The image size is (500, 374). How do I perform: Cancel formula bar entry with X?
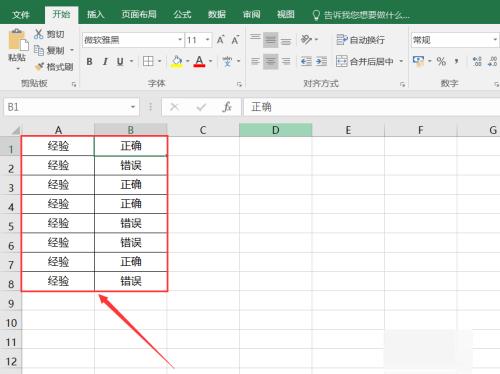click(x=174, y=107)
